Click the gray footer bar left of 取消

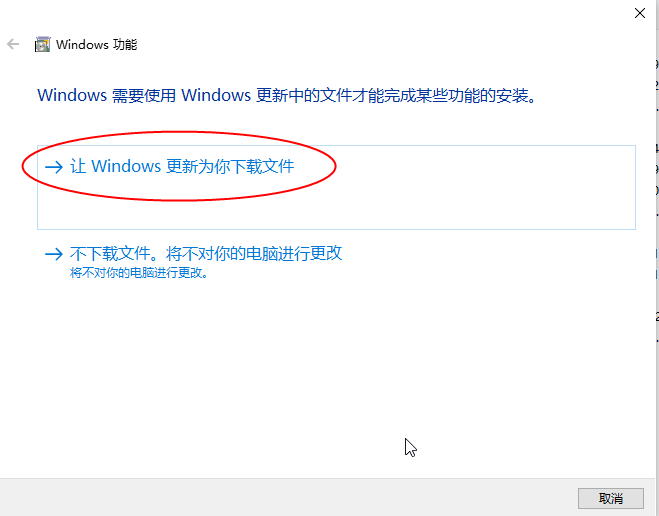[286, 498]
